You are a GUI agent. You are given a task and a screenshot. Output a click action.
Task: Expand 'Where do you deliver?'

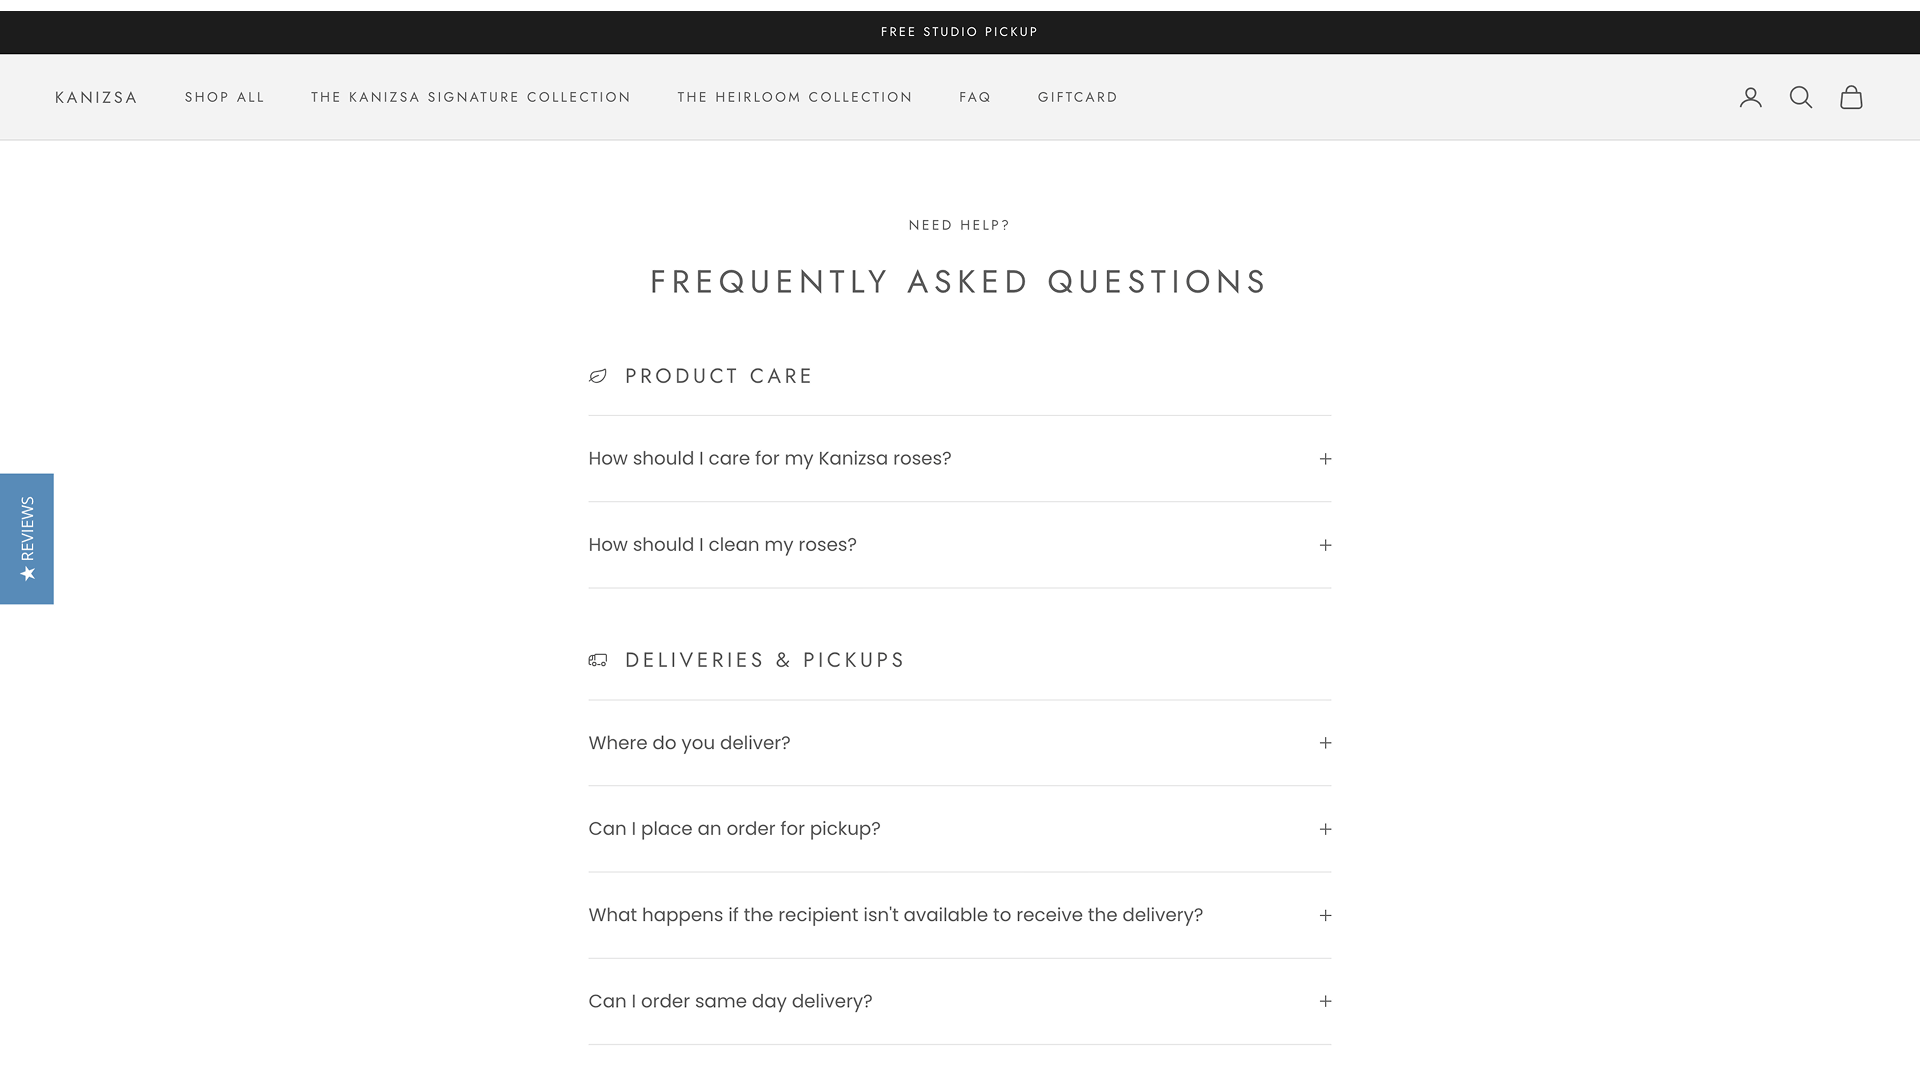[1325, 743]
